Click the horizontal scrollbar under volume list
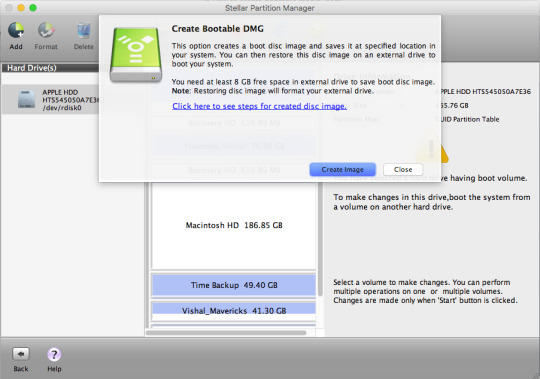Screen dimensions: 540x379 tap(226, 333)
